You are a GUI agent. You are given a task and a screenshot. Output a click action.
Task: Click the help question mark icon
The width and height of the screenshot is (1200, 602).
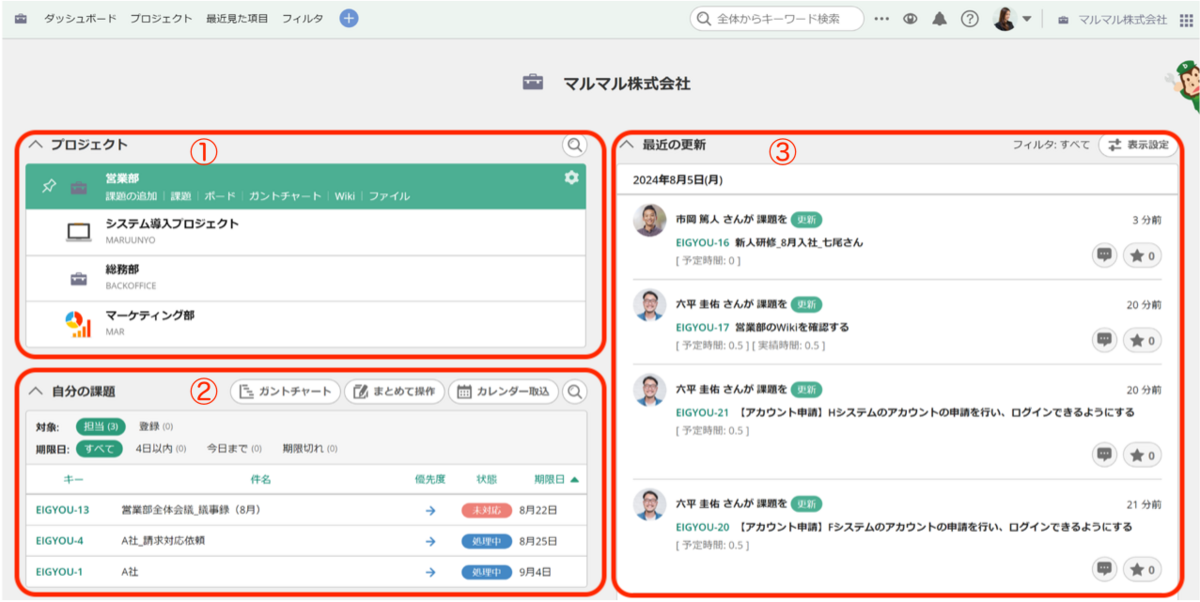click(970, 17)
